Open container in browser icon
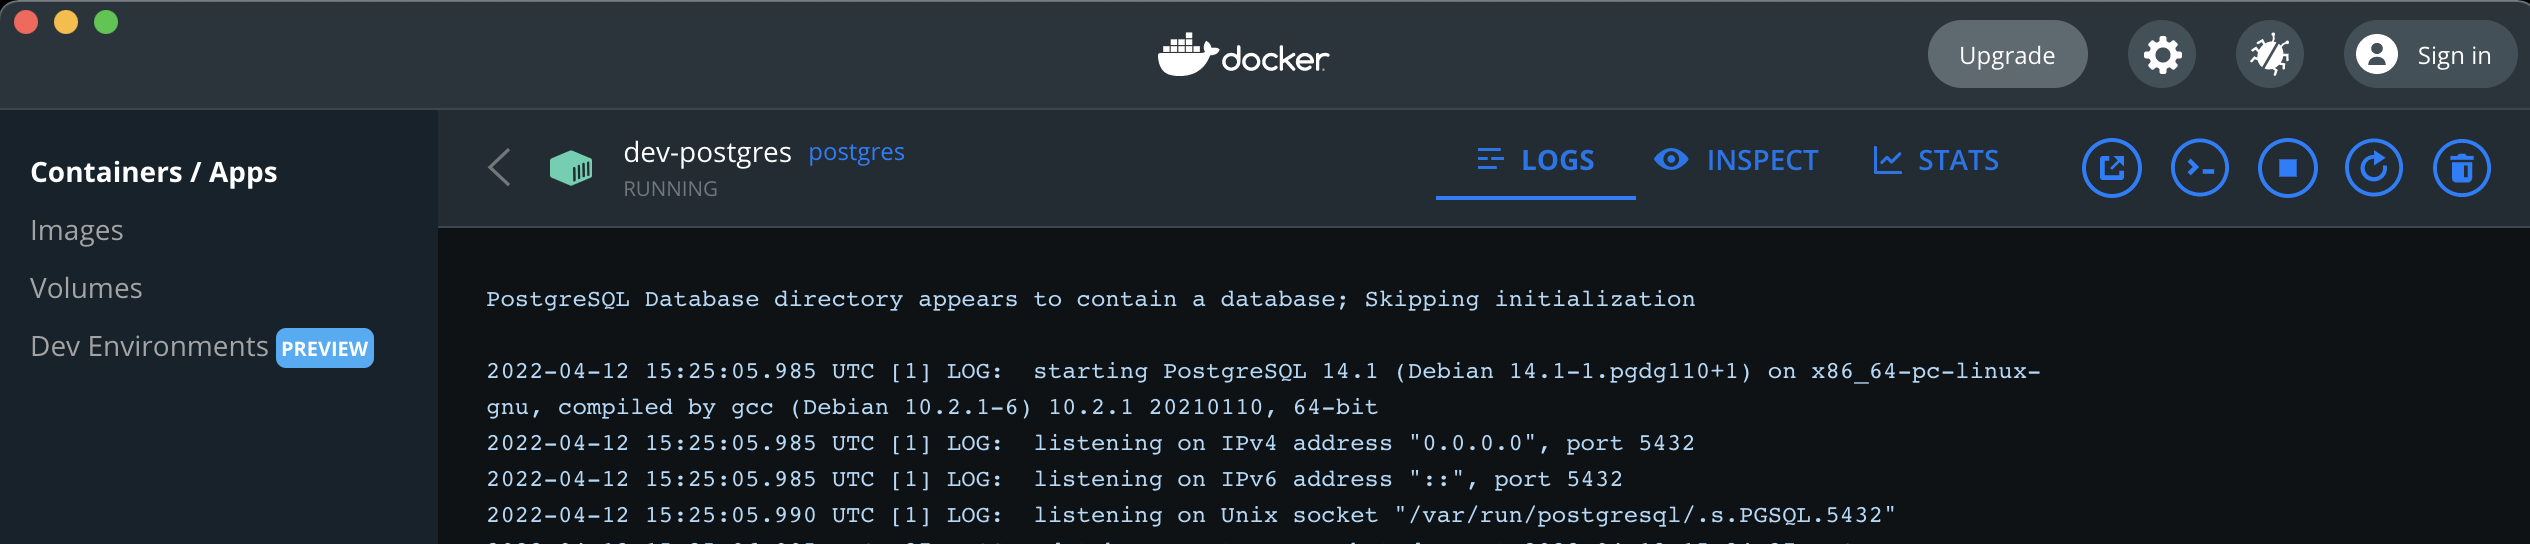This screenshot has height=544, width=2530. (x=2111, y=168)
